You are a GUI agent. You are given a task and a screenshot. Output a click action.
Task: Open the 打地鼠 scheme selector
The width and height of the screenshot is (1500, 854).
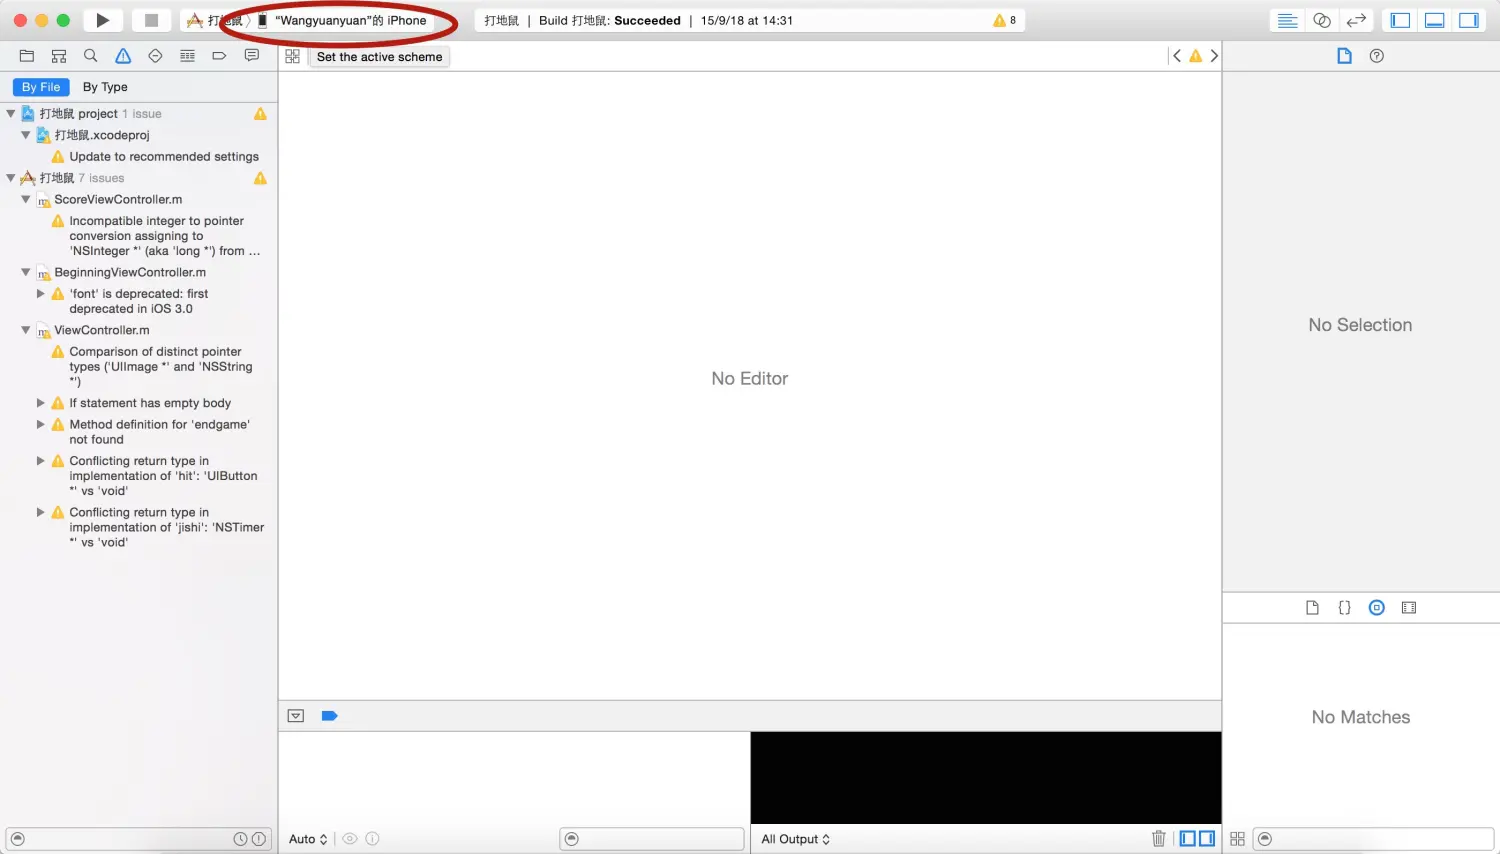216,20
